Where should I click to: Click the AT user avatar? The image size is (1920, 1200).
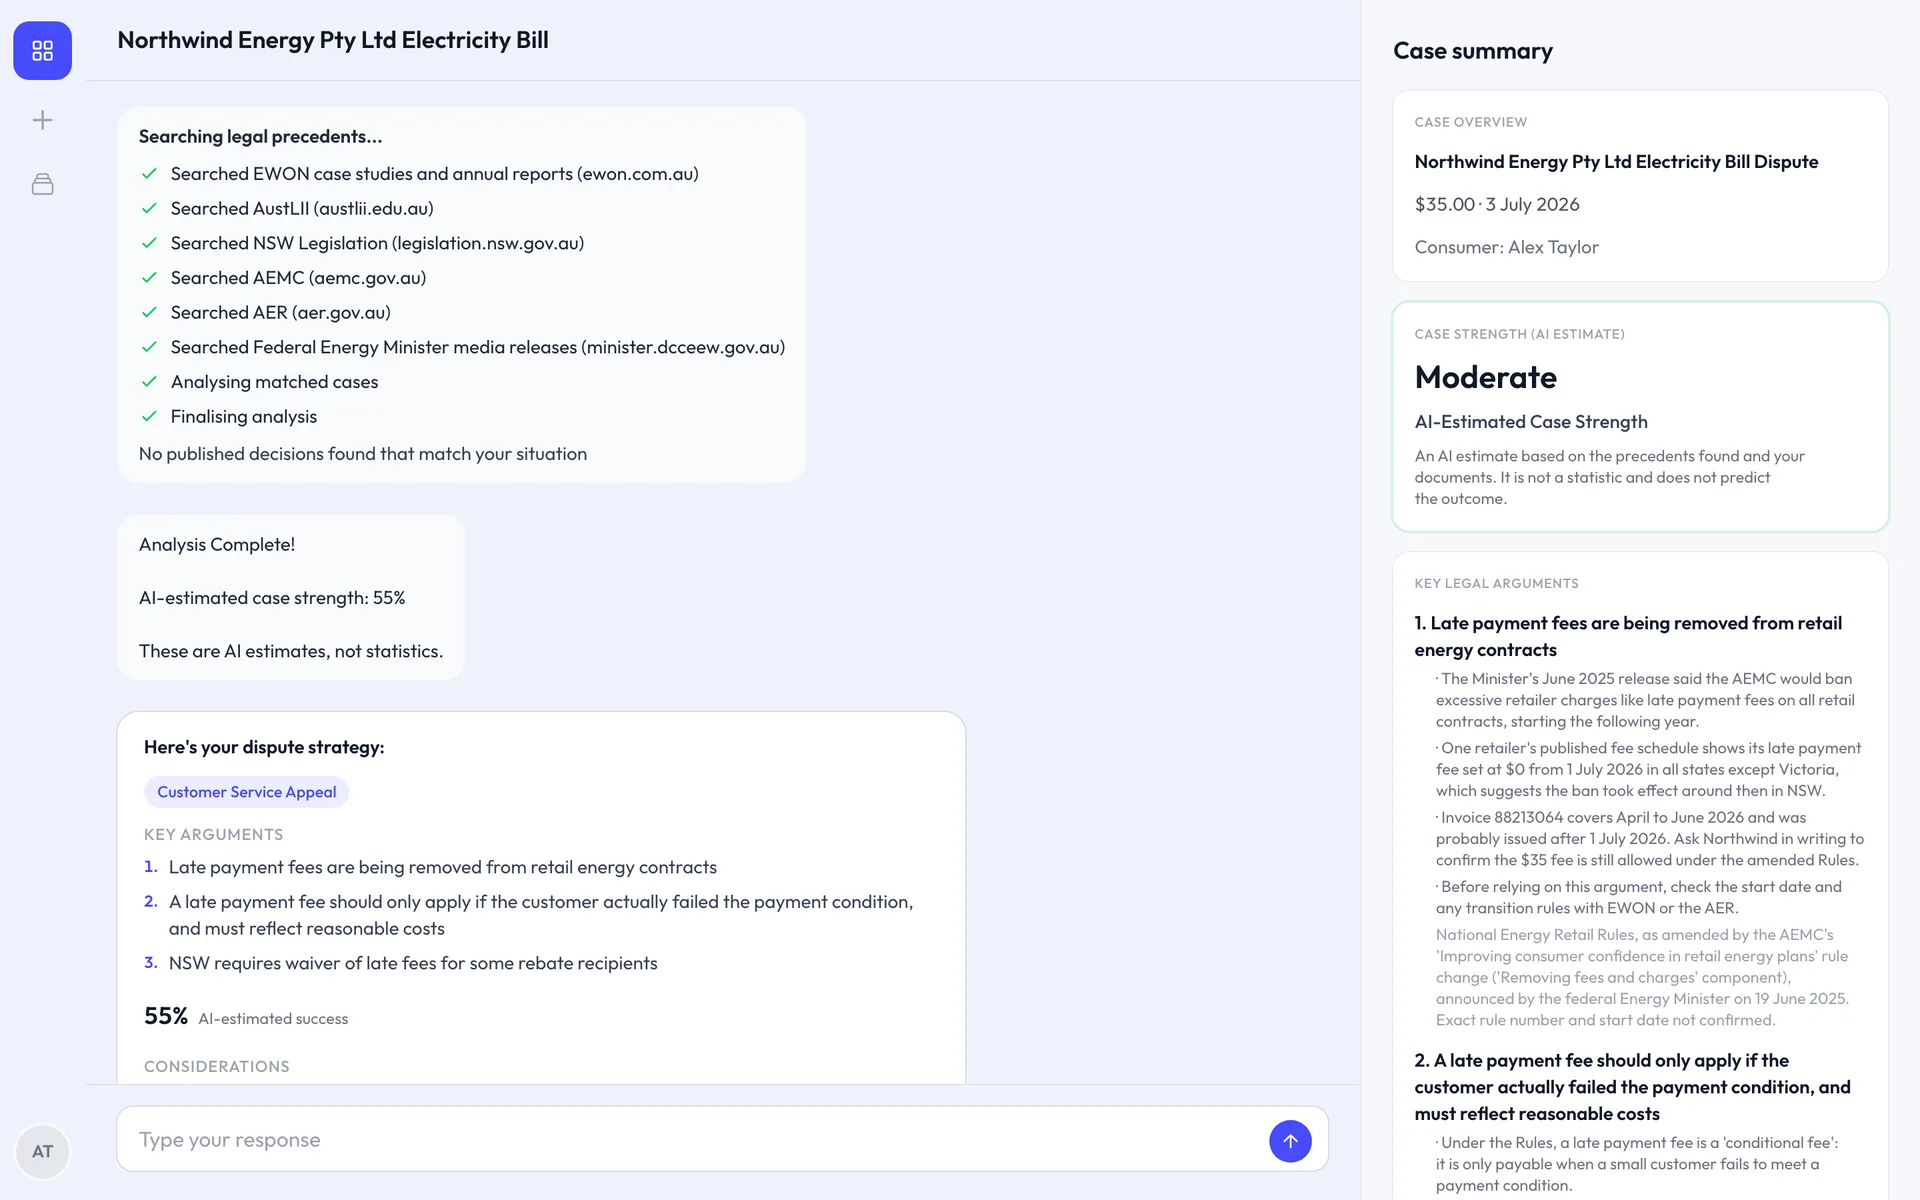[42, 1151]
